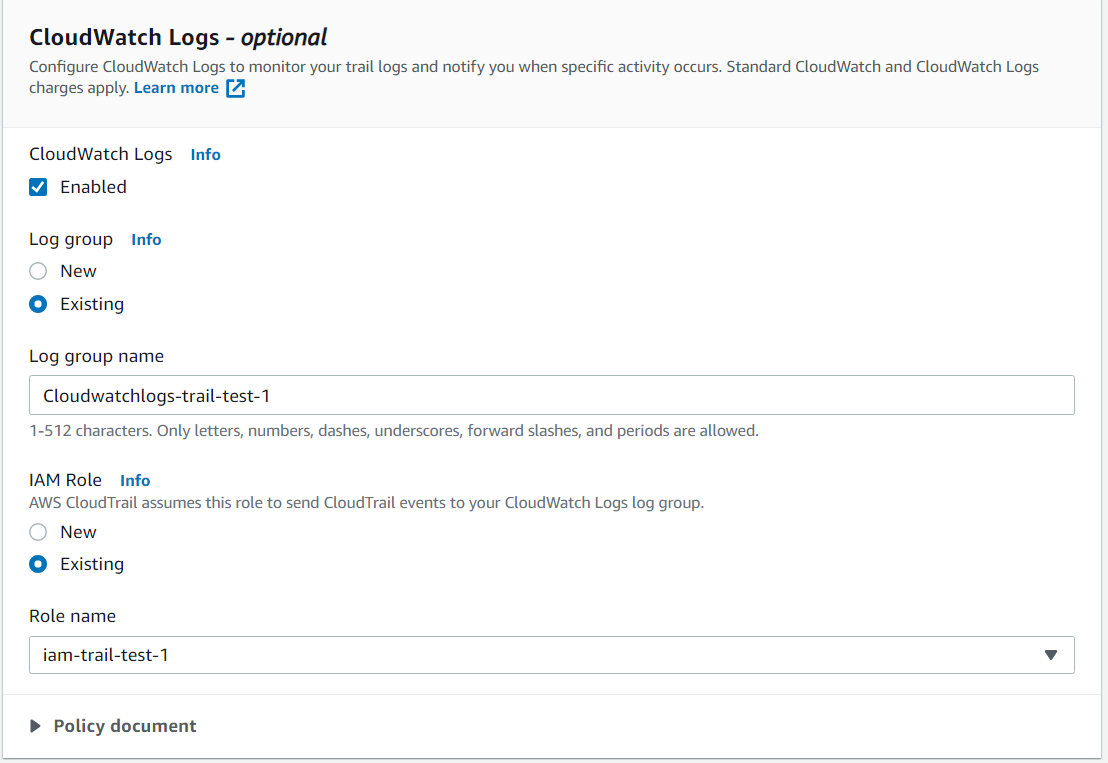The height and width of the screenshot is (763, 1108).
Task: Choose the Existing radio button under IAM Role
Action: click(38, 564)
